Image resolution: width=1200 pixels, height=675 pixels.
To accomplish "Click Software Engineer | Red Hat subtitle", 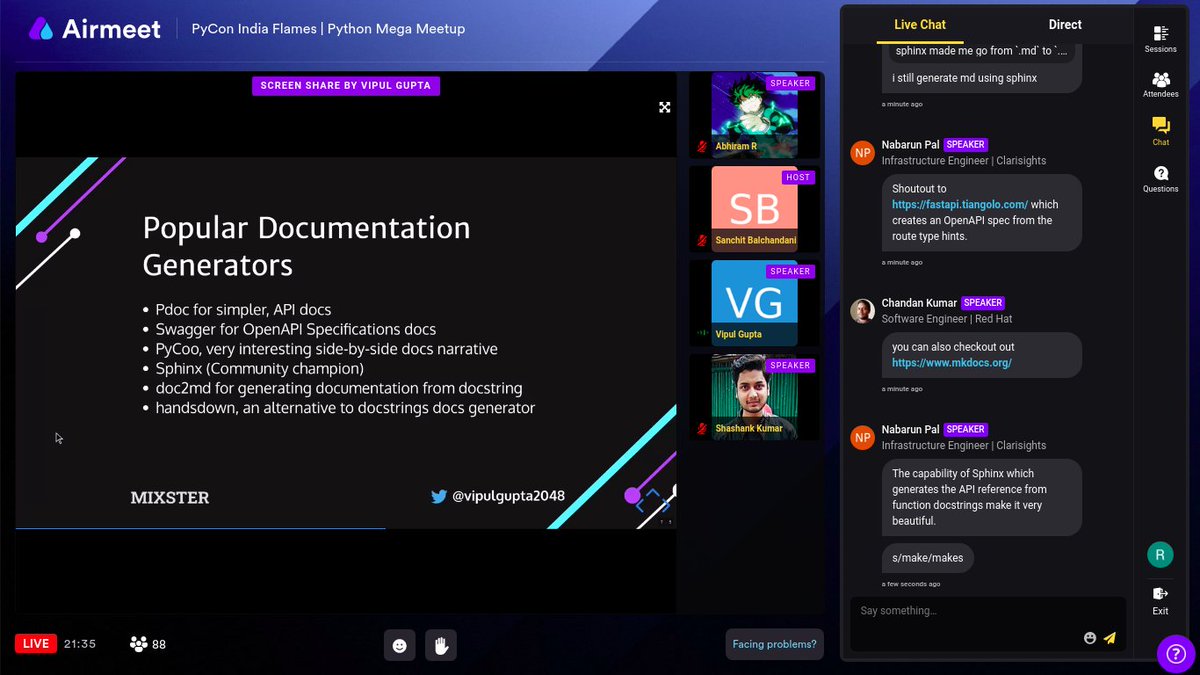I will tap(947, 319).
